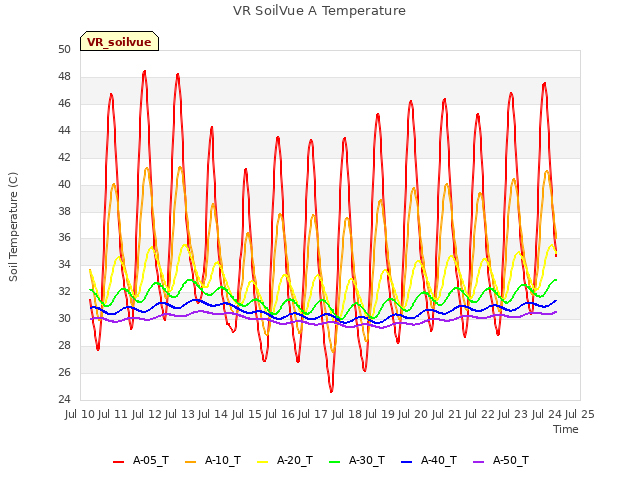This screenshot has height=480, width=640.
Task: Click the 24 y-axis tick label
Action: pyautogui.click(x=64, y=400)
